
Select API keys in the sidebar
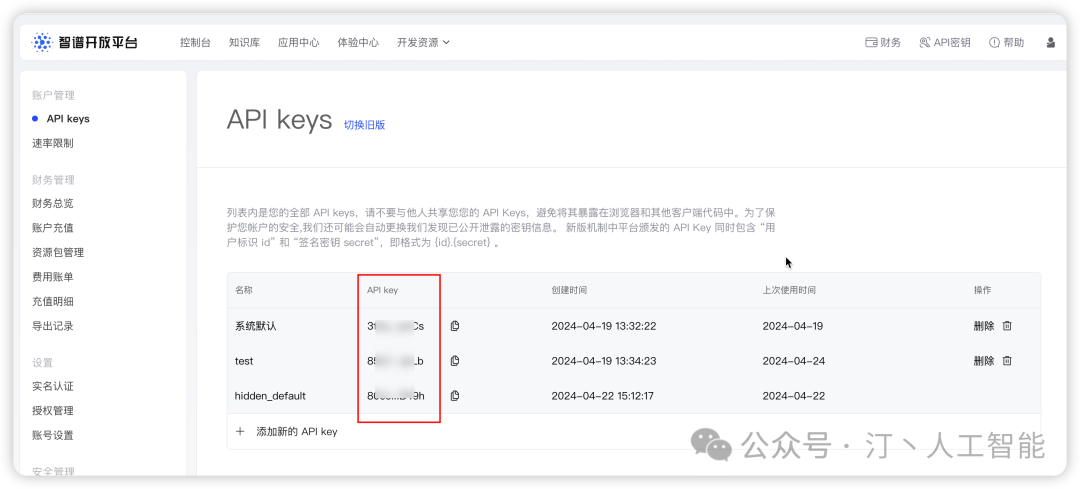68,118
